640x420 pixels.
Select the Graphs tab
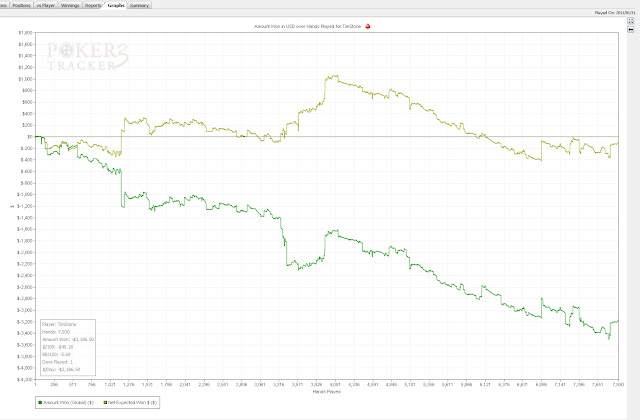(116, 5)
